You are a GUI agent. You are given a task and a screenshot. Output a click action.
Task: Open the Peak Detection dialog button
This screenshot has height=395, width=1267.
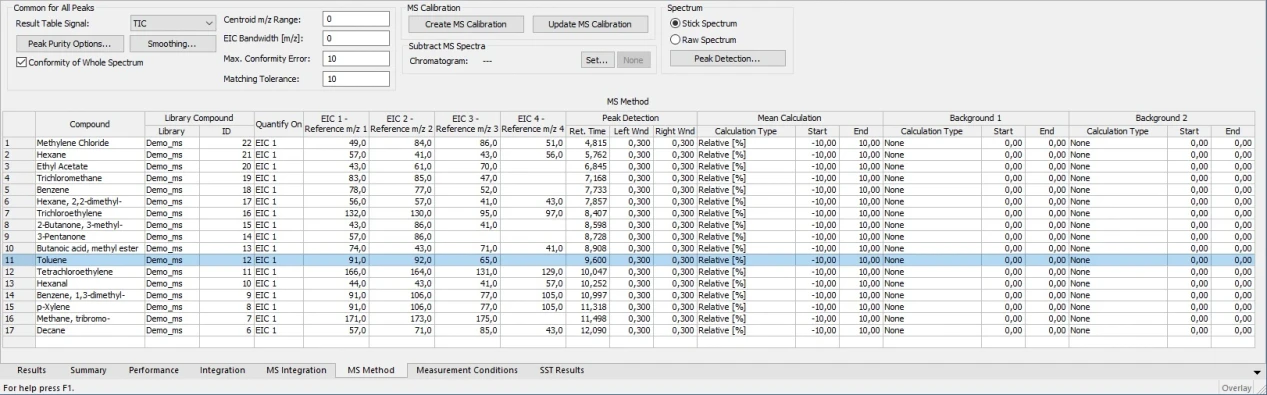[x=727, y=59]
